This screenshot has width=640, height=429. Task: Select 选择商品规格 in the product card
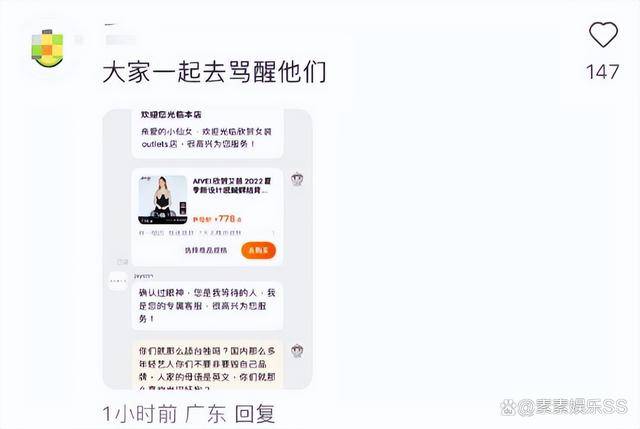pos(206,250)
